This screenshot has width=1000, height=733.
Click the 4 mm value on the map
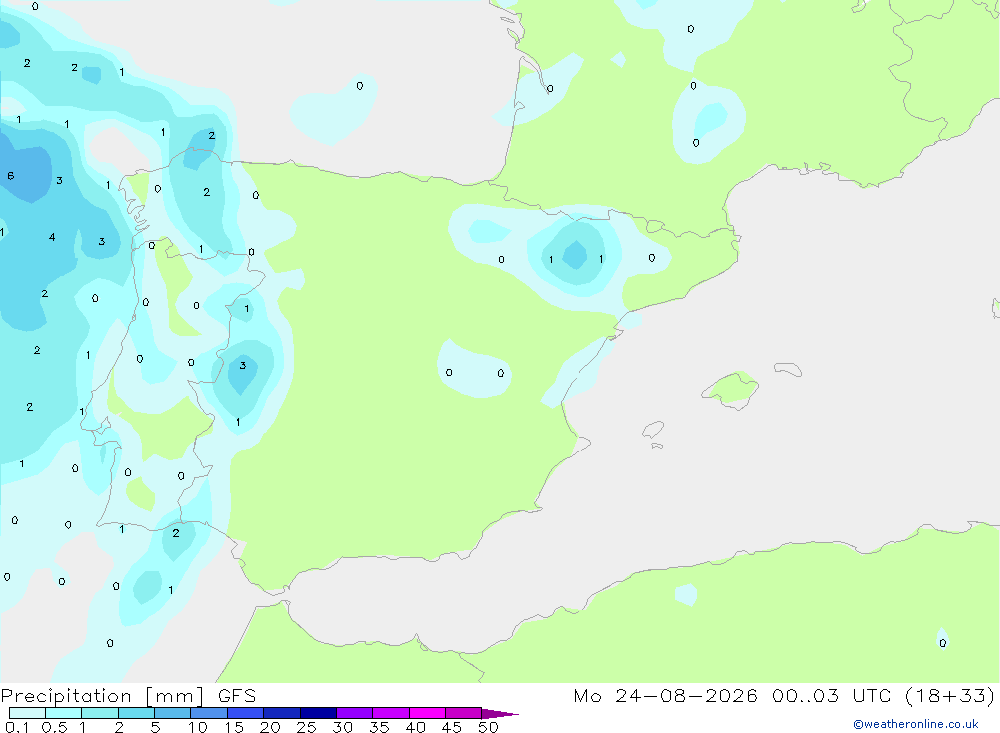pos(52,237)
